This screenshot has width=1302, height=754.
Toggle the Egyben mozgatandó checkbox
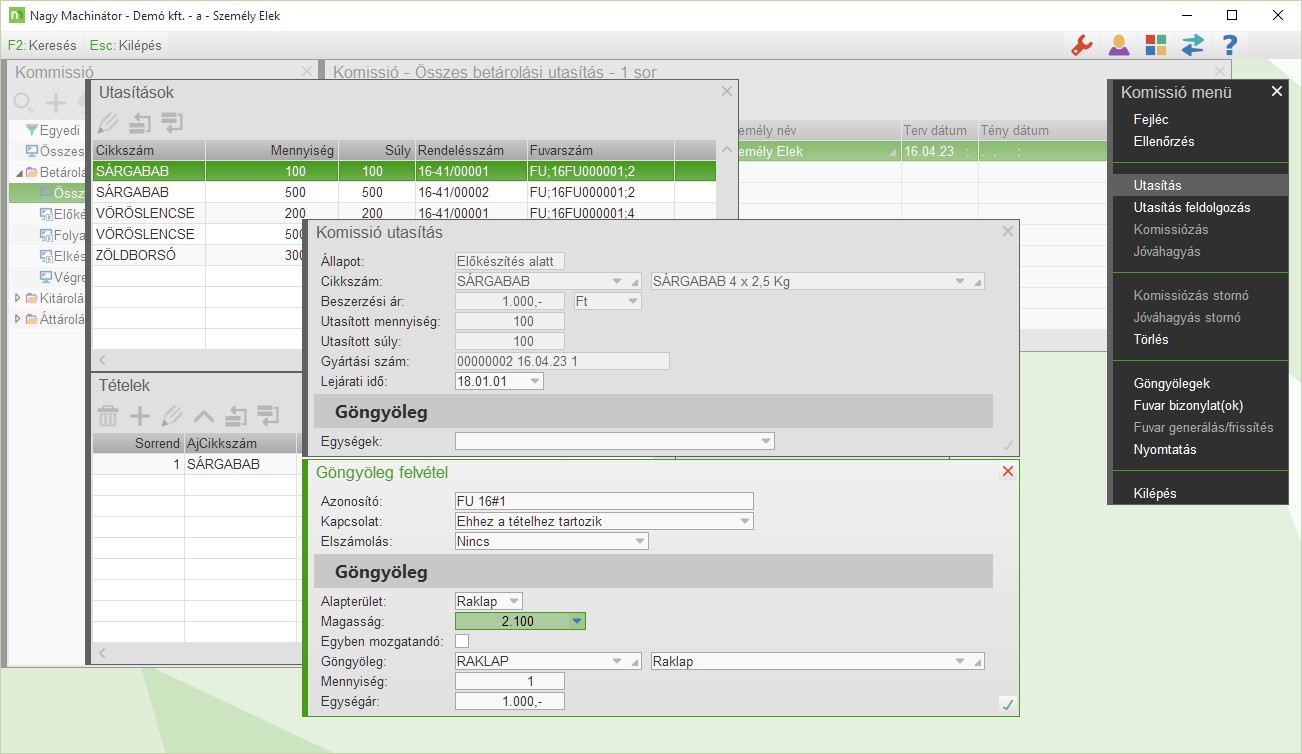(462, 641)
